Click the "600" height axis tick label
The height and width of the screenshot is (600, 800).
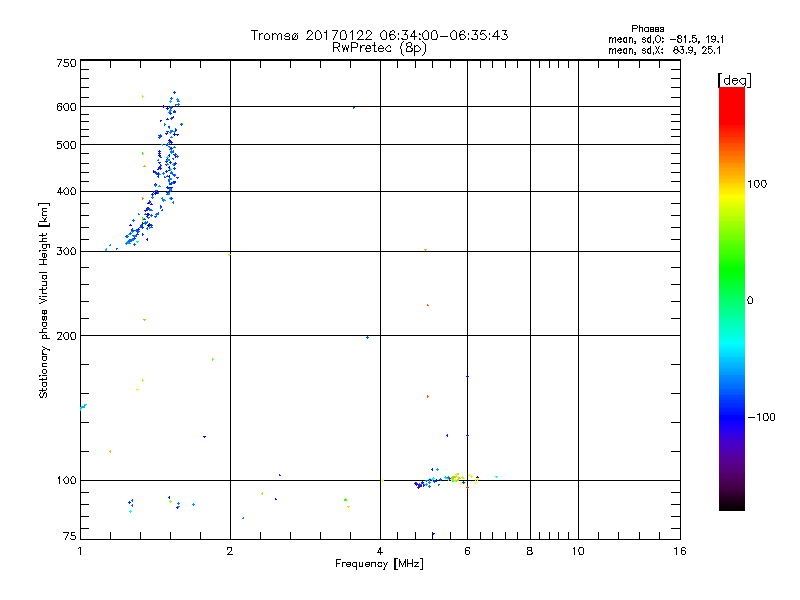click(66, 107)
